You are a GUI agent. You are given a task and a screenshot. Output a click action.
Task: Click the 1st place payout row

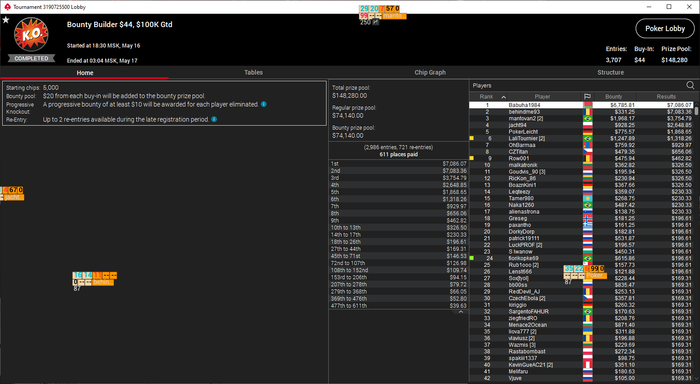(398, 164)
